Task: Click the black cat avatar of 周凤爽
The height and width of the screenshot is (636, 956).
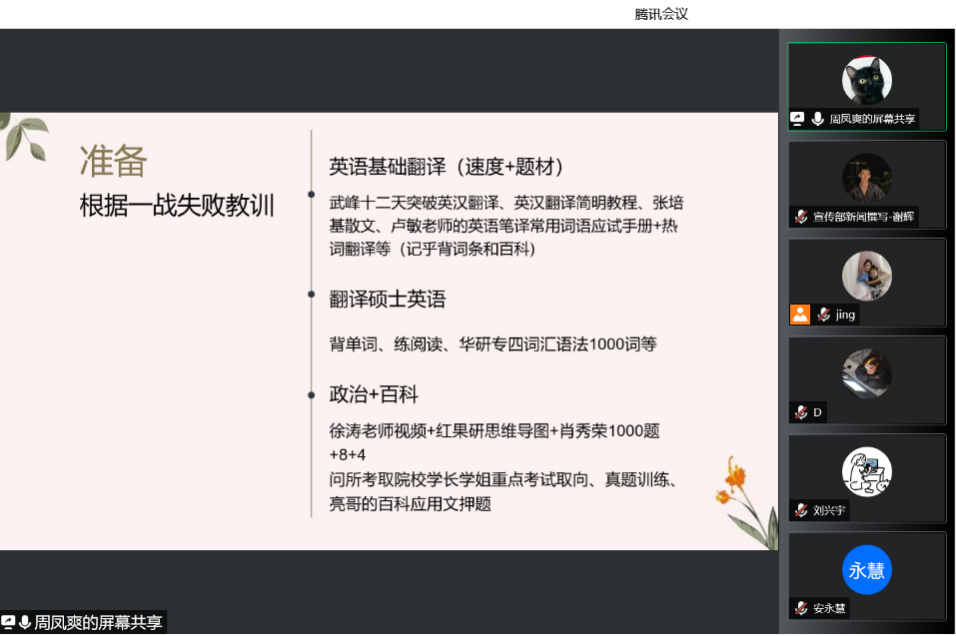Action: [866, 80]
